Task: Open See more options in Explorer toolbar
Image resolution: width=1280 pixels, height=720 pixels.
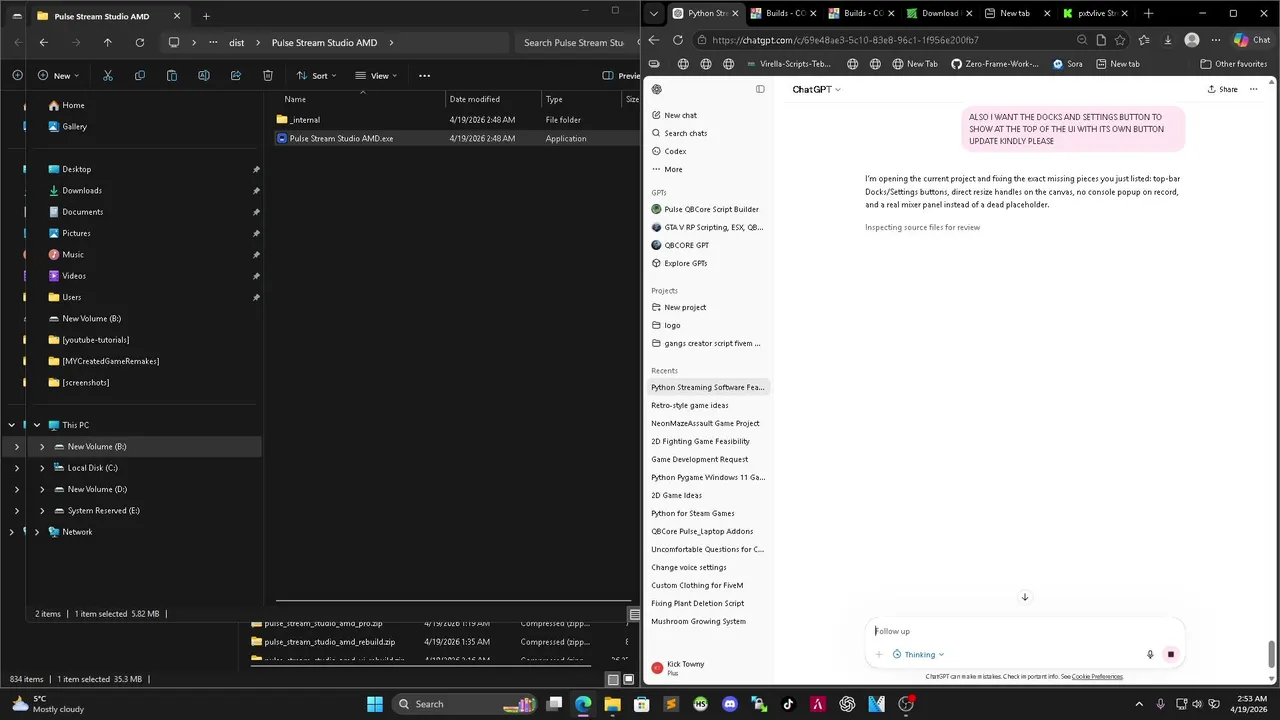Action: 424,76
